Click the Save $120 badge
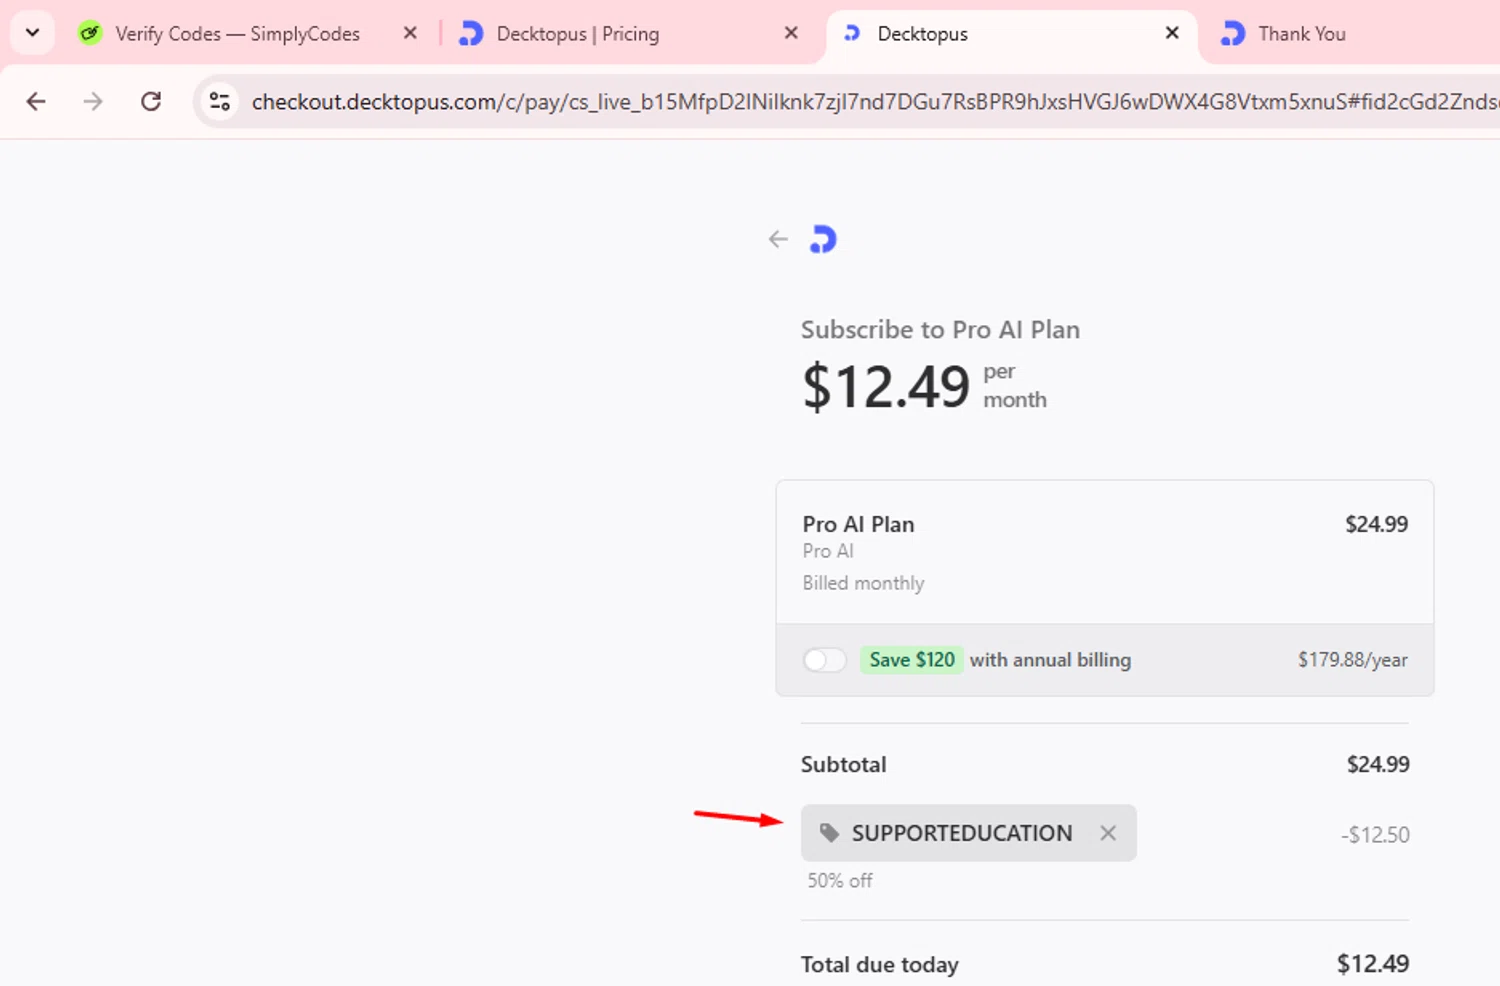Image resolution: width=1500 pixels, height=986 pixels. click(912, 660)
